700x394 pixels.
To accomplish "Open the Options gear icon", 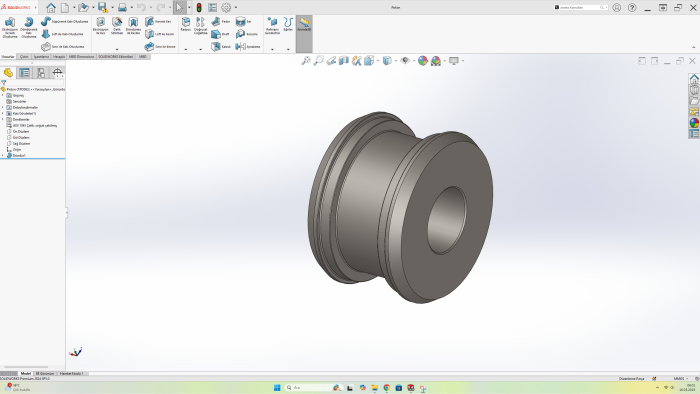I will click(226, 8).
